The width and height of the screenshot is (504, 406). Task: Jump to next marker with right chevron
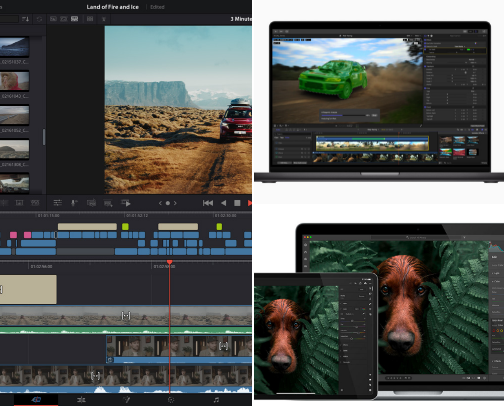click(x=175, y=203)
